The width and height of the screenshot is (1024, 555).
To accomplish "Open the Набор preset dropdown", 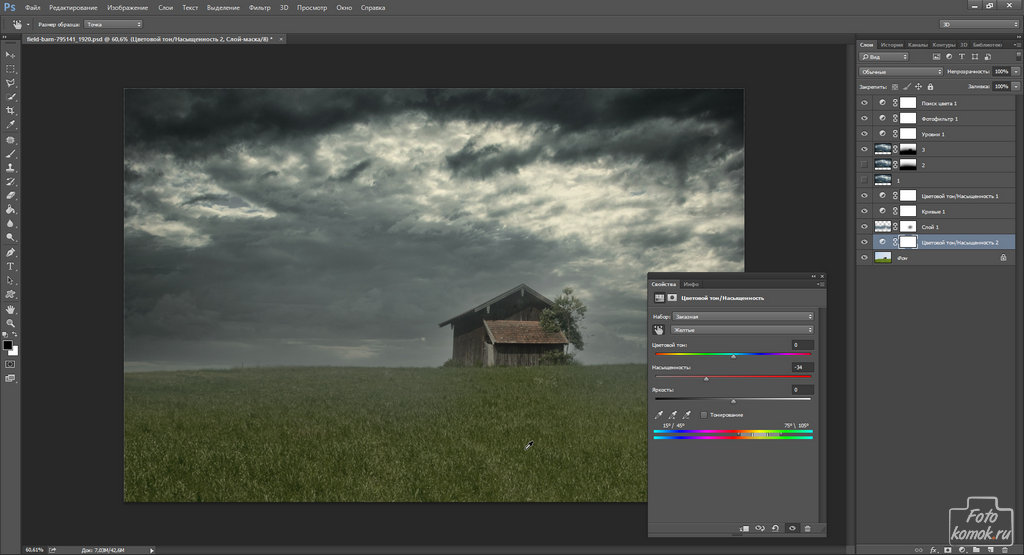I will pyautogui.click(x=743, y=317).
